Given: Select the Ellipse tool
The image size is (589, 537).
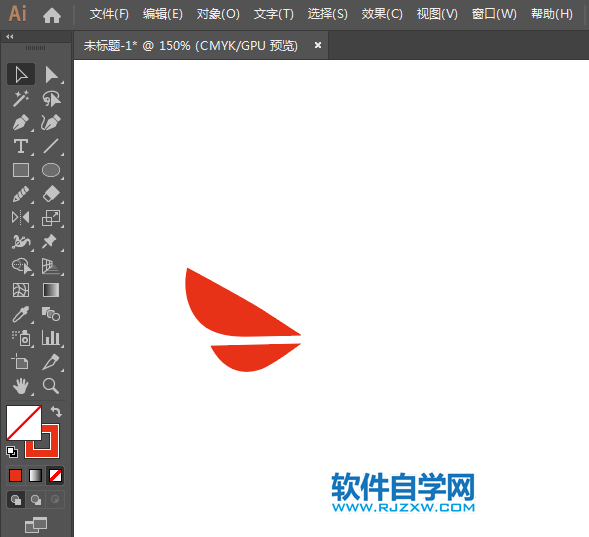Looking at the screenshot, I should click(51, 170).
